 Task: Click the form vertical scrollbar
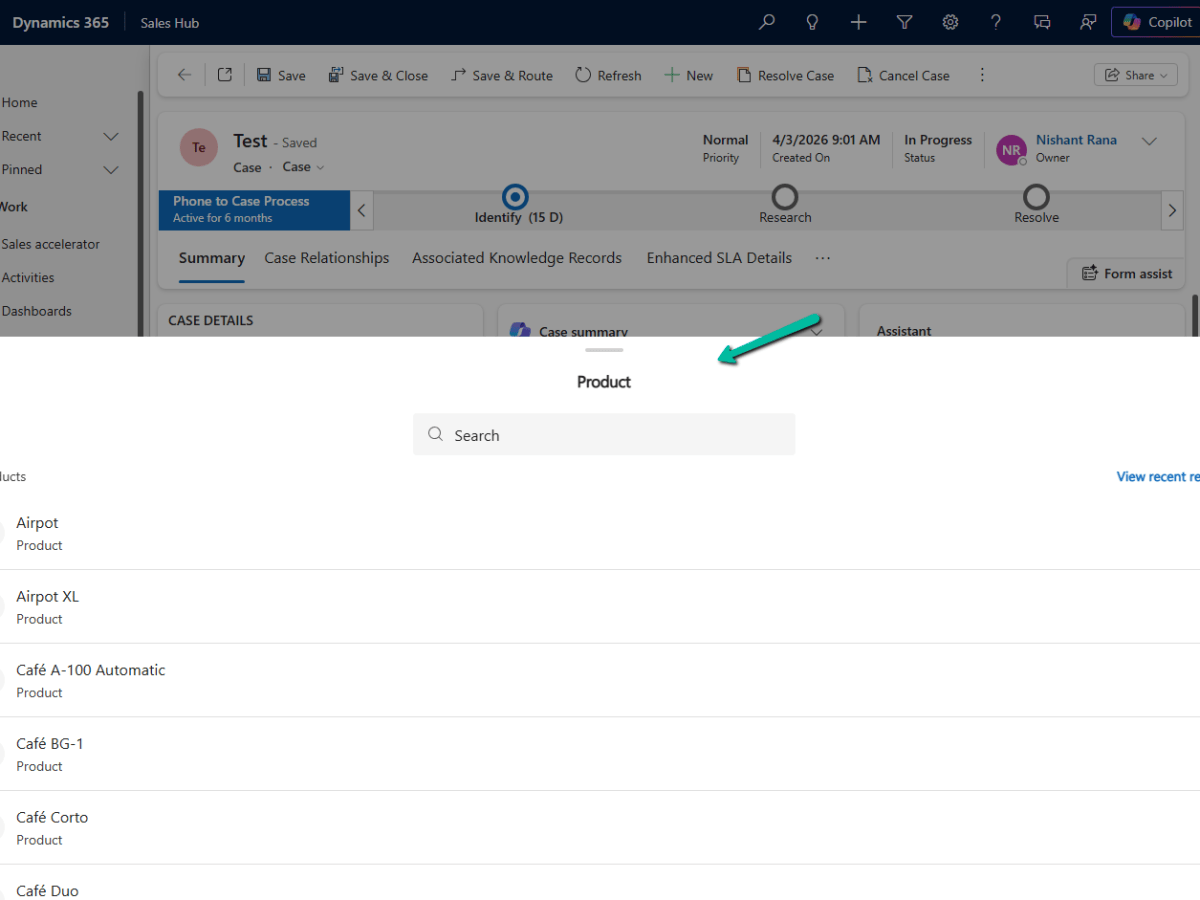[x=1195, y=314]
